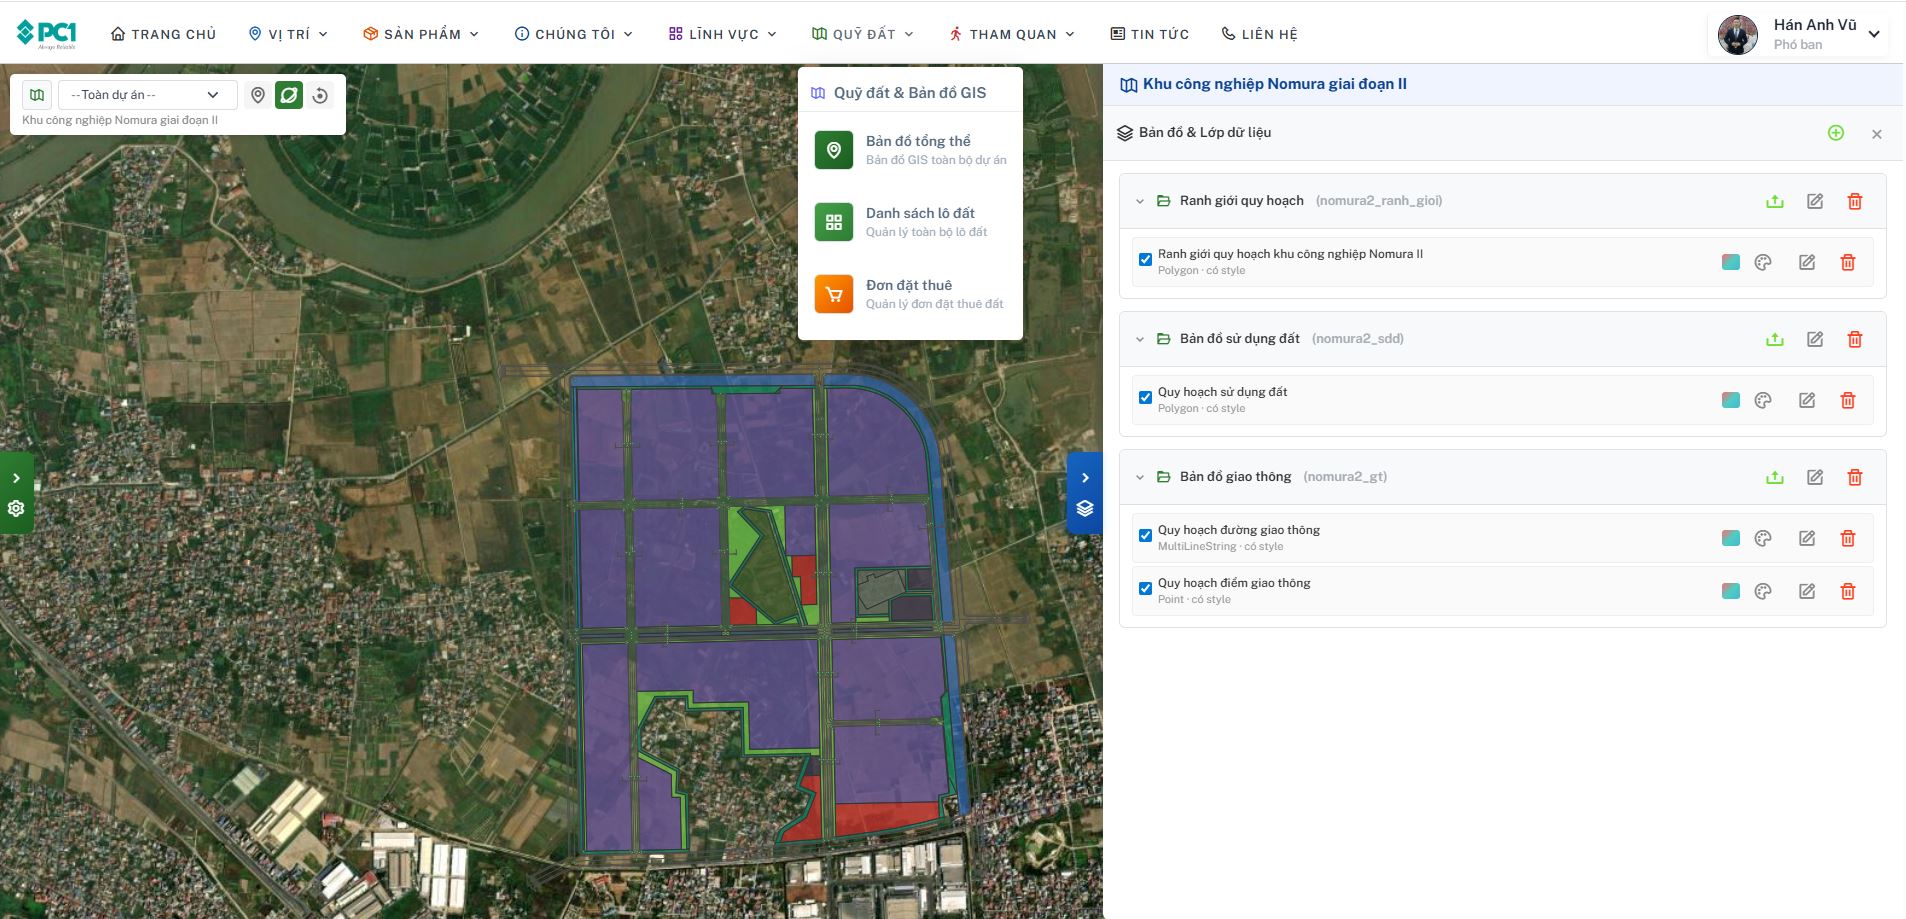
Task: Collapse the Ranh giới quy hoạch group
Action: [x=1139, y=201]
